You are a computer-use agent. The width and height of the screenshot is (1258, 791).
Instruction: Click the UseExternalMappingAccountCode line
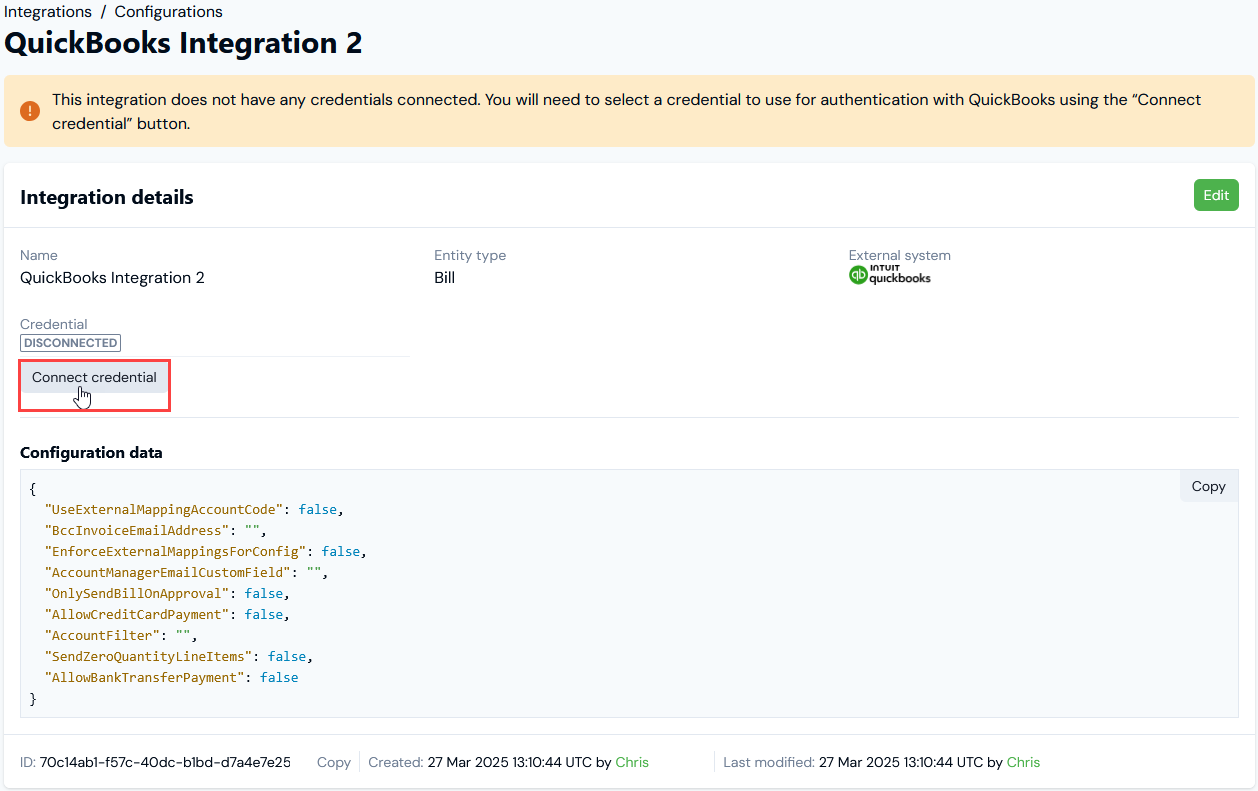(x=194, y=509)
